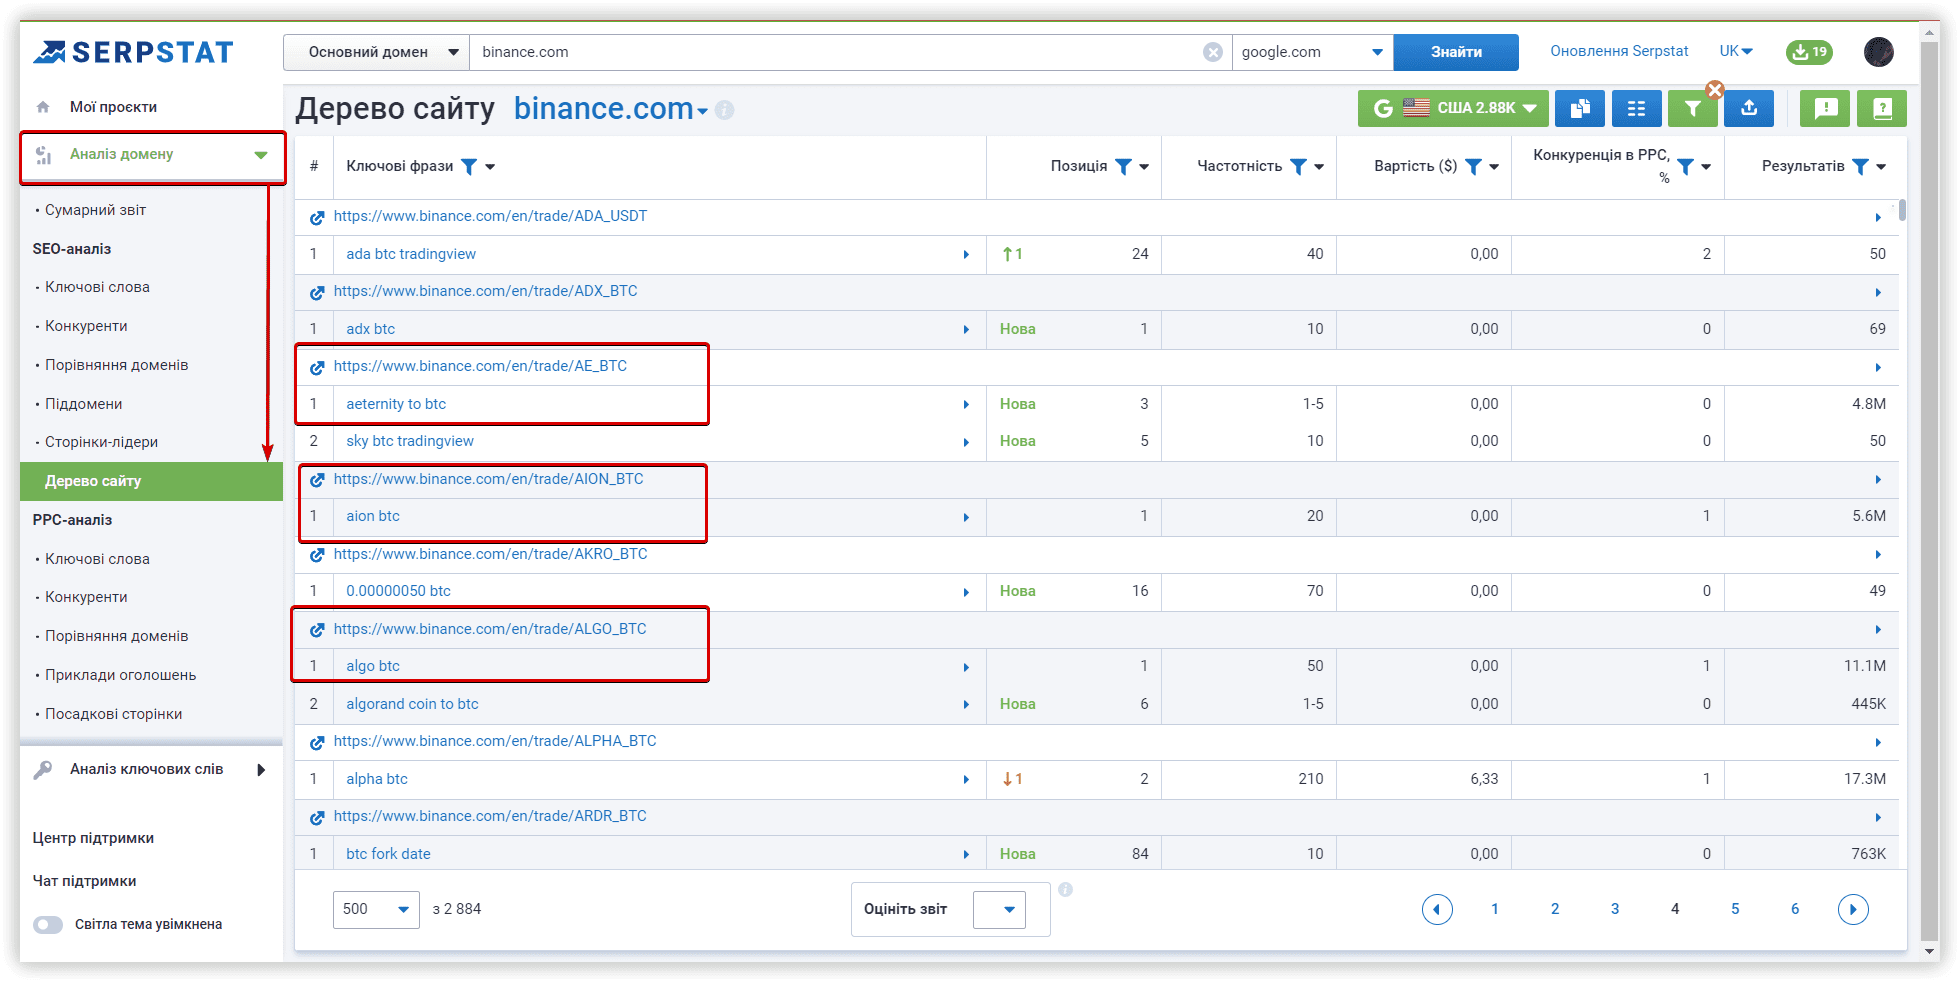Viewport: 1960px width, 982px height.
Task: Toggle the Світла тема switch
Action: 48,925
